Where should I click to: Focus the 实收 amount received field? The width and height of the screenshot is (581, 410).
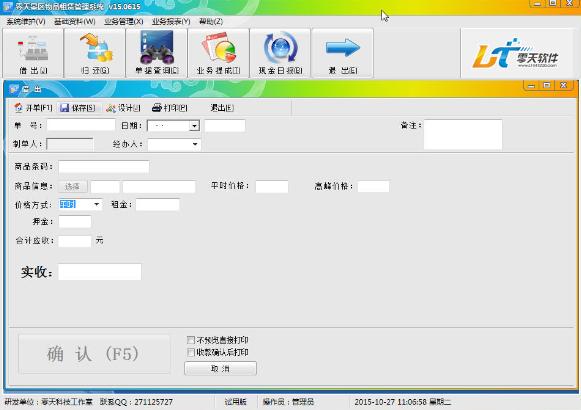tap(100, 272)
